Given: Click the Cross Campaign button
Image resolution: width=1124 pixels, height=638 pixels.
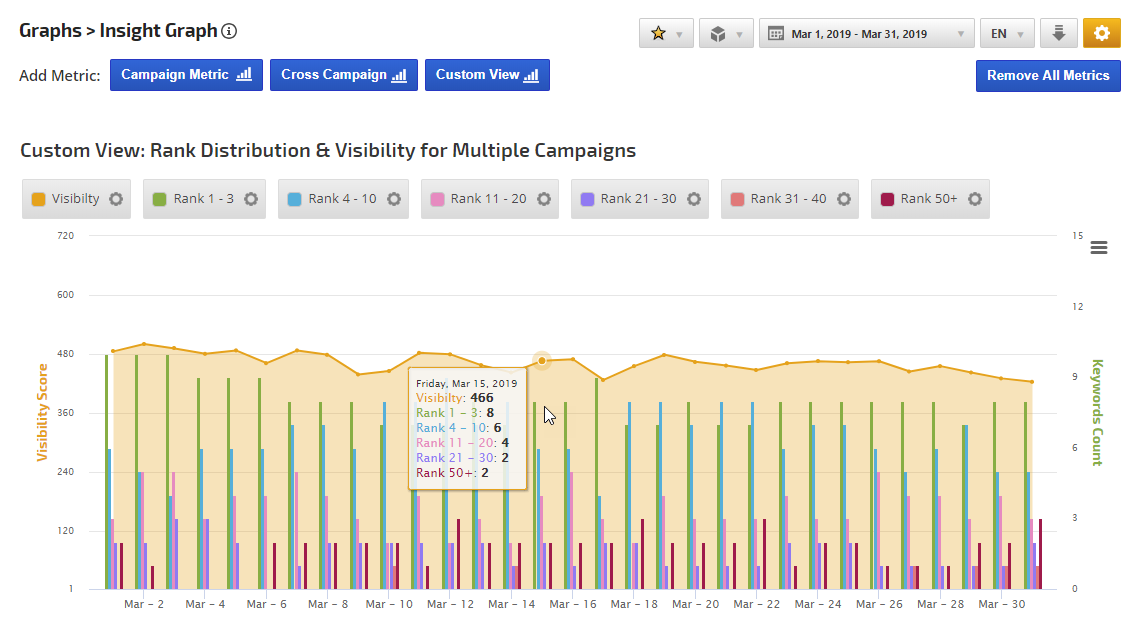Looking at the screenshot, I should [x=343, y=75].
